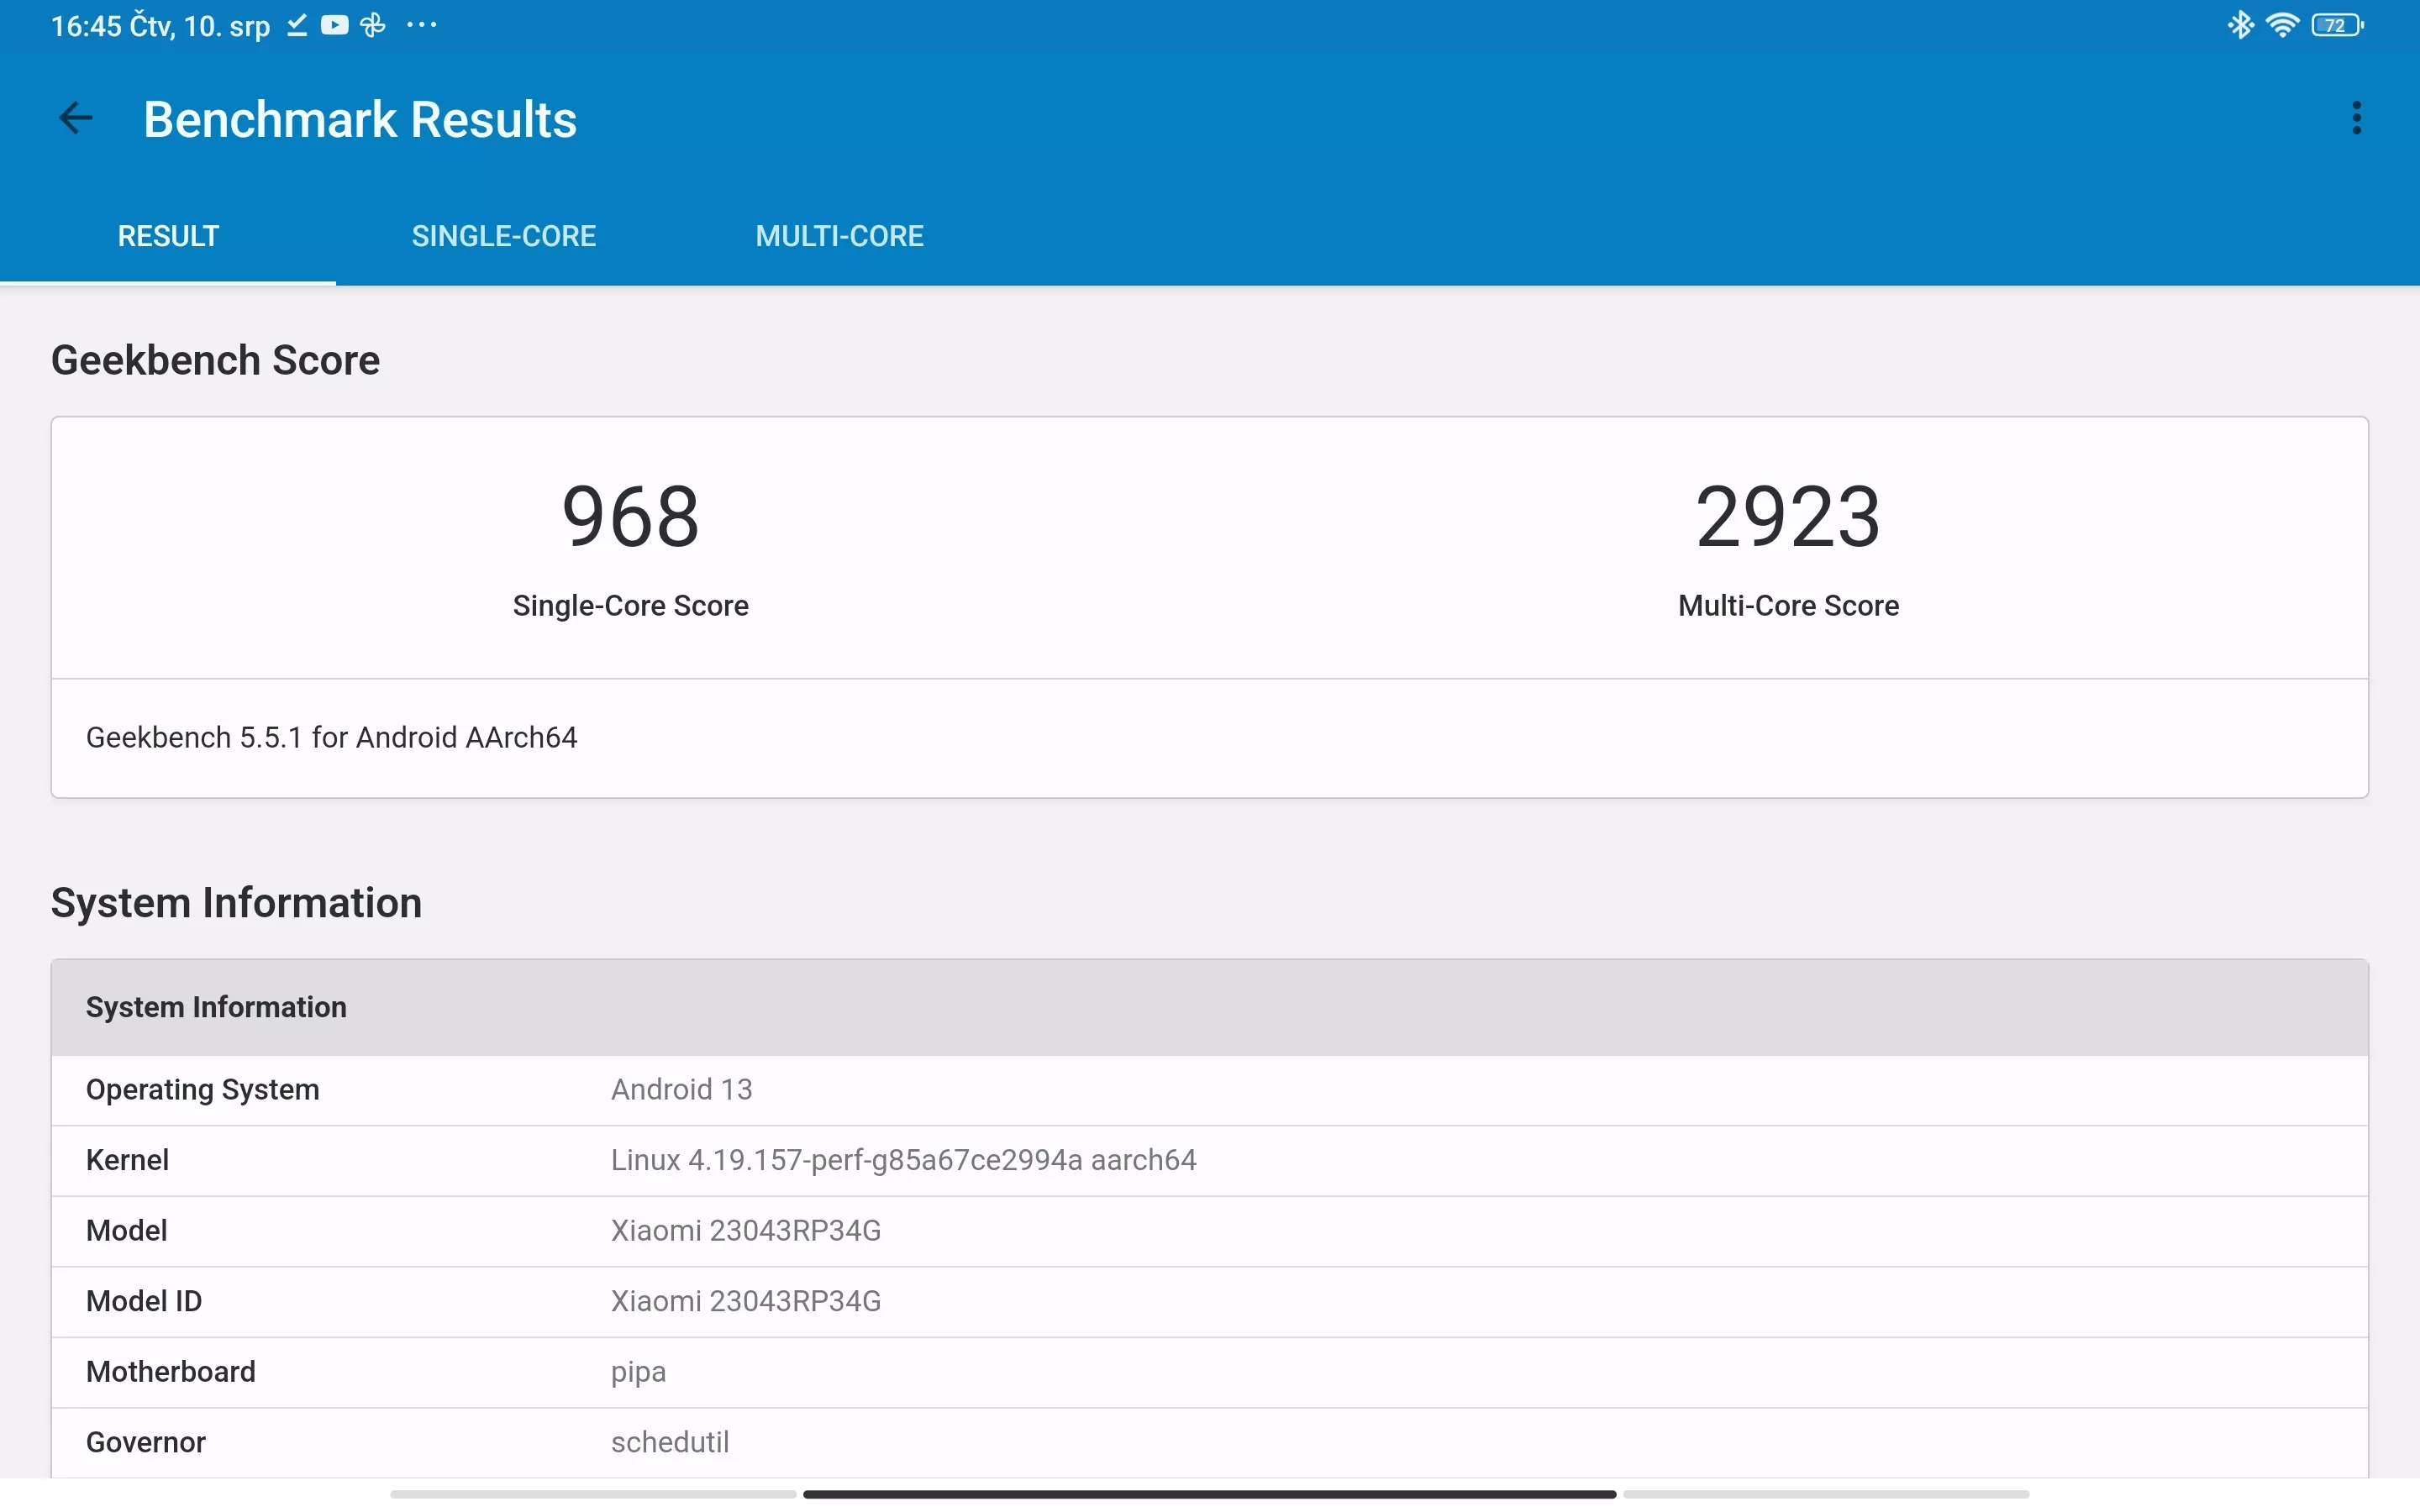The height and width of the screenshot is (1512, 2420).
Task: Tap the Geekbench Score heading
Action: click(x=216, y=360)
